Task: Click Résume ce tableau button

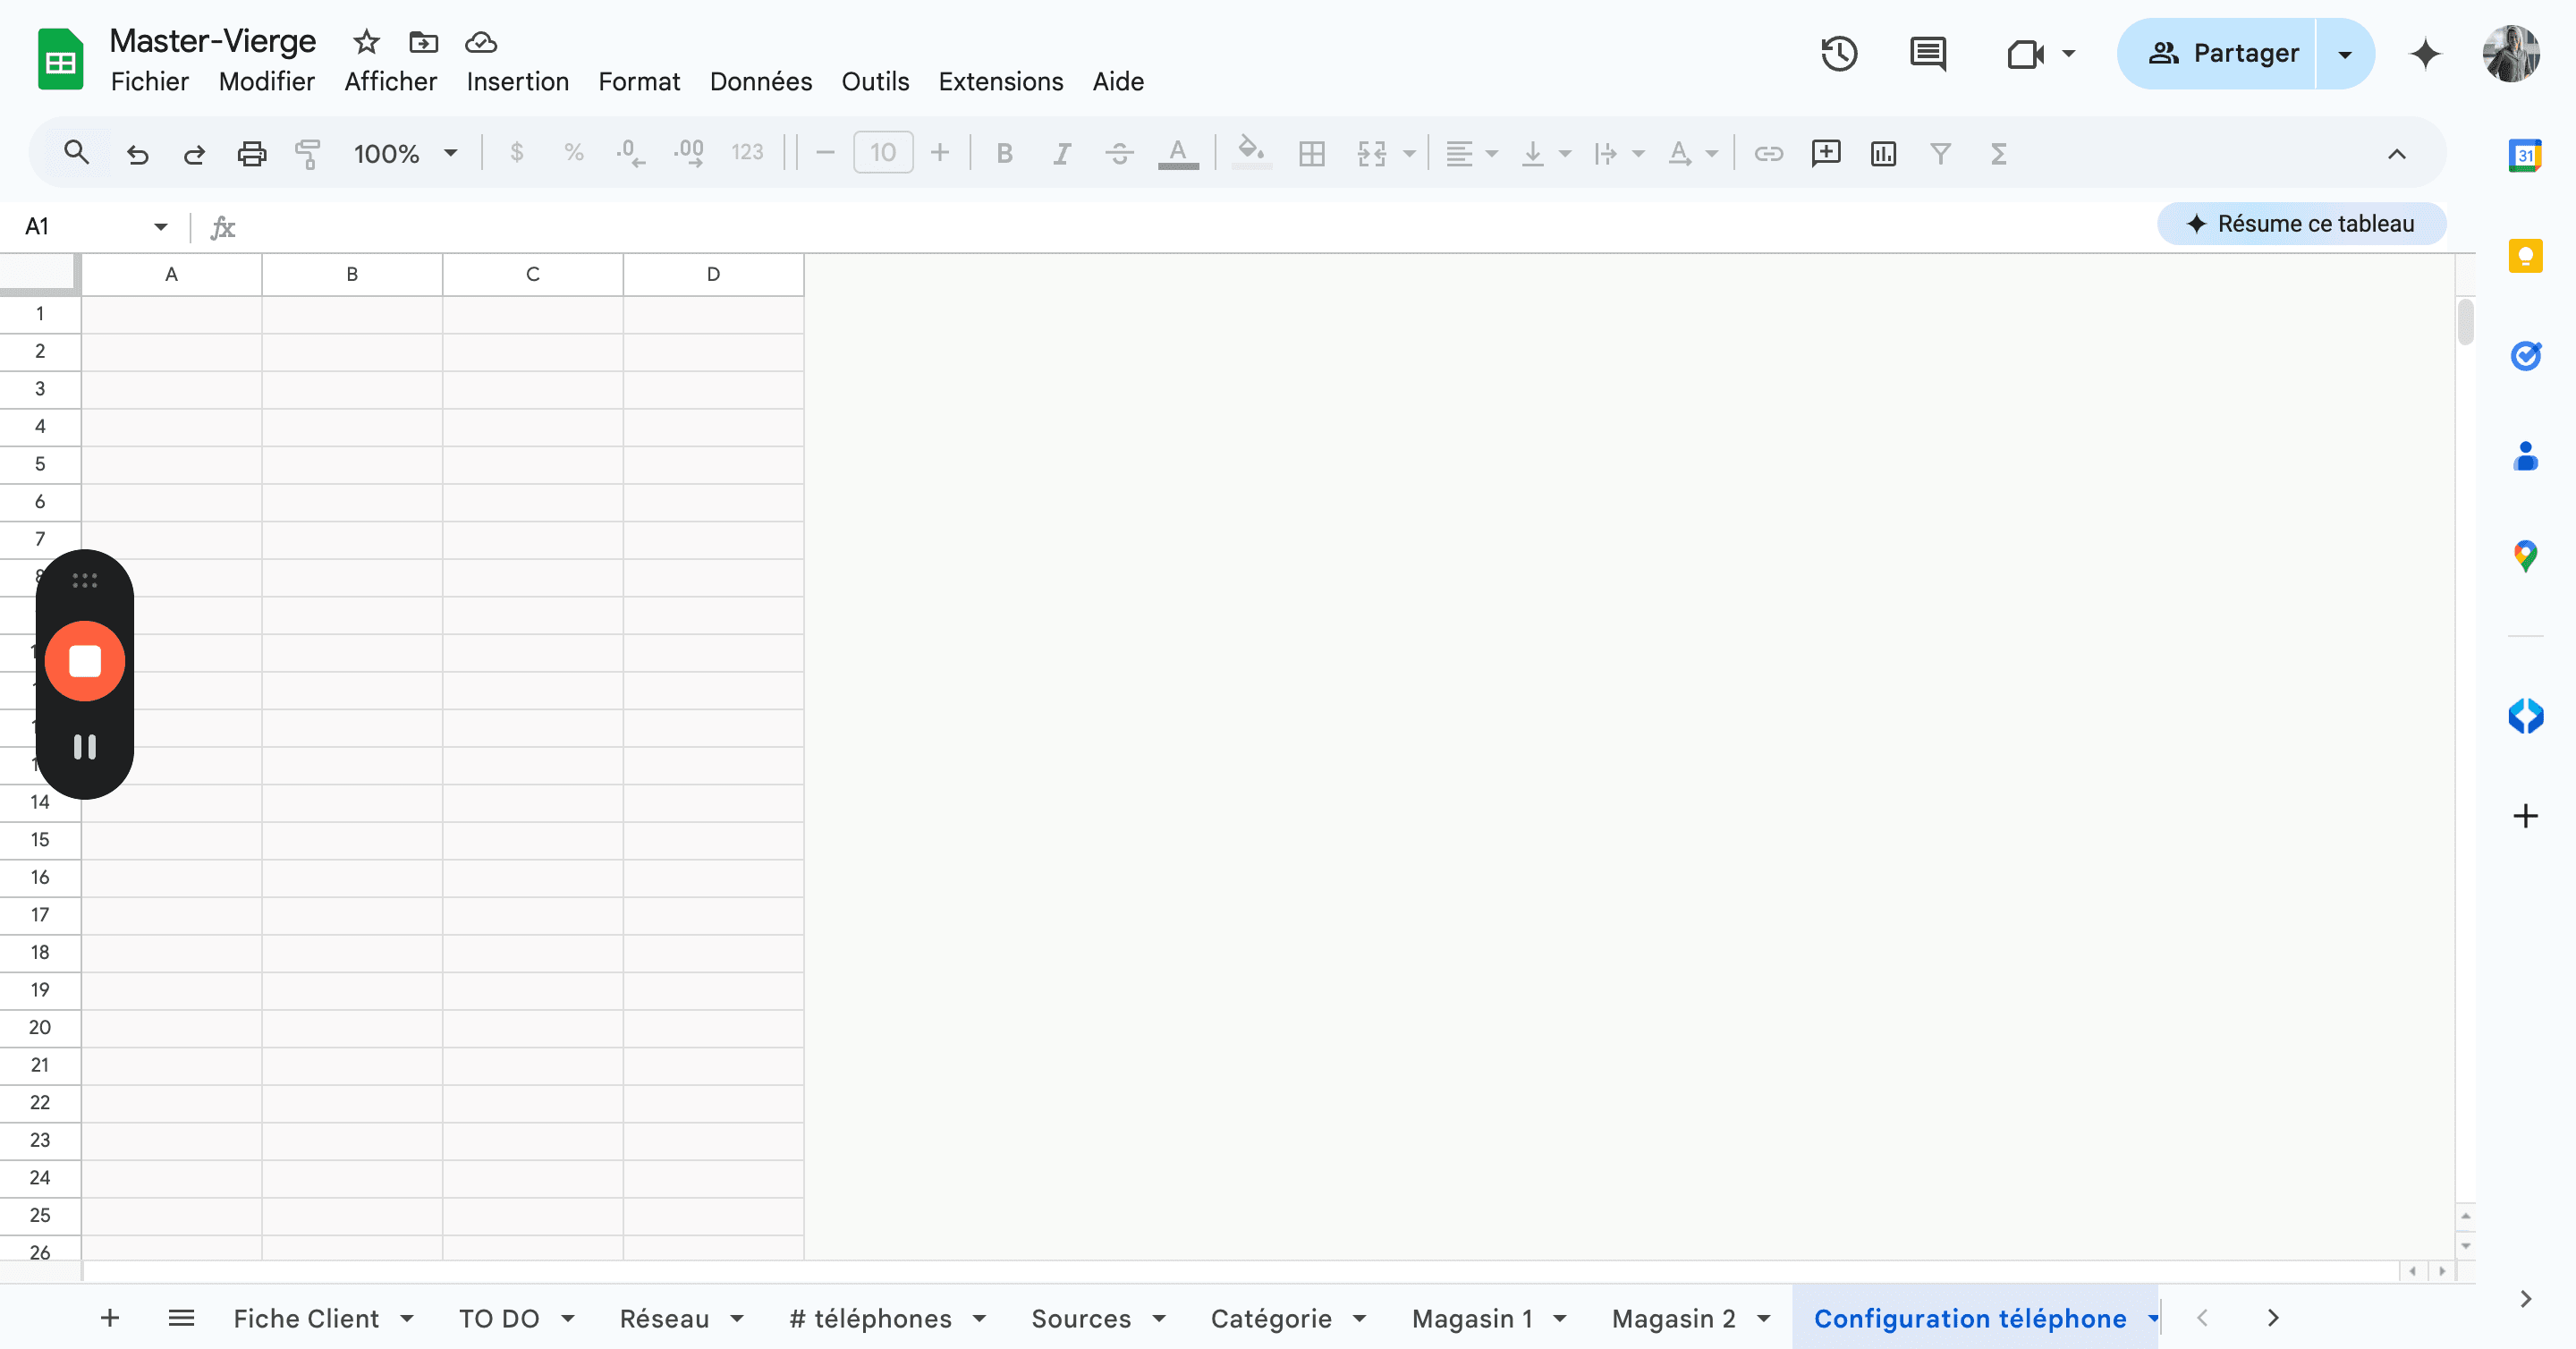Action: (2301, 224)
